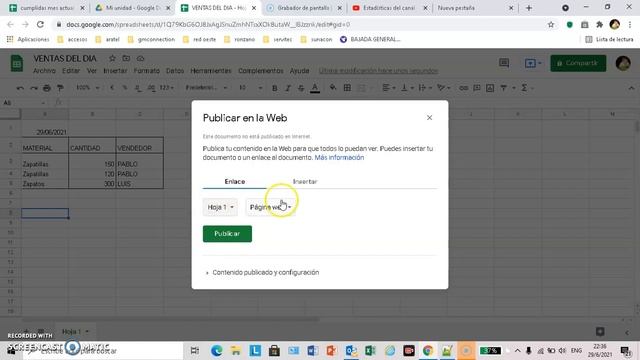Click the green Publicar button
The height and width of the screenshot is (360, 640).
pos(227,234)
